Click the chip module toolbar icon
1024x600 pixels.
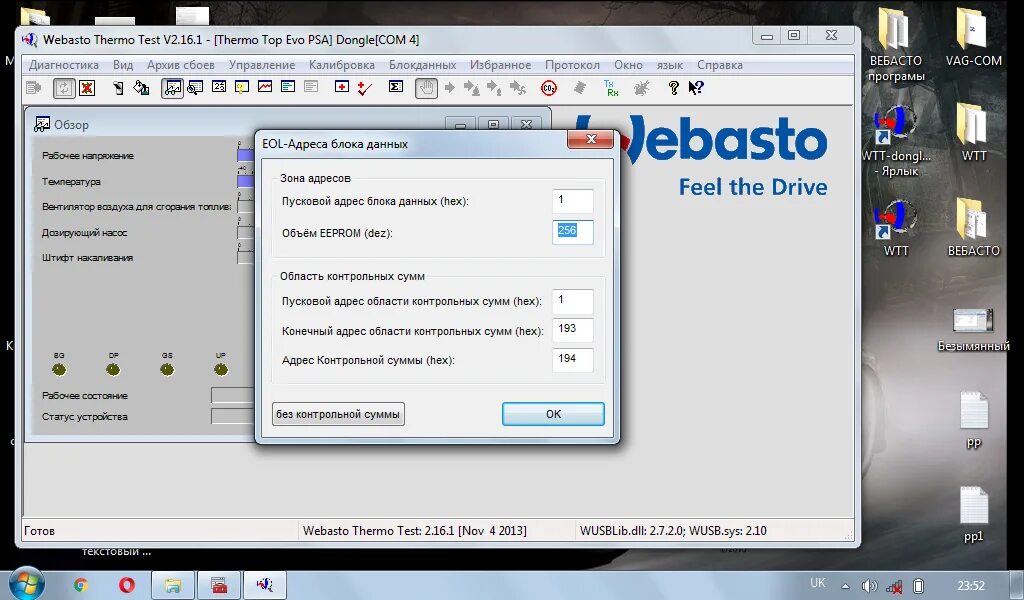point(579,87)
